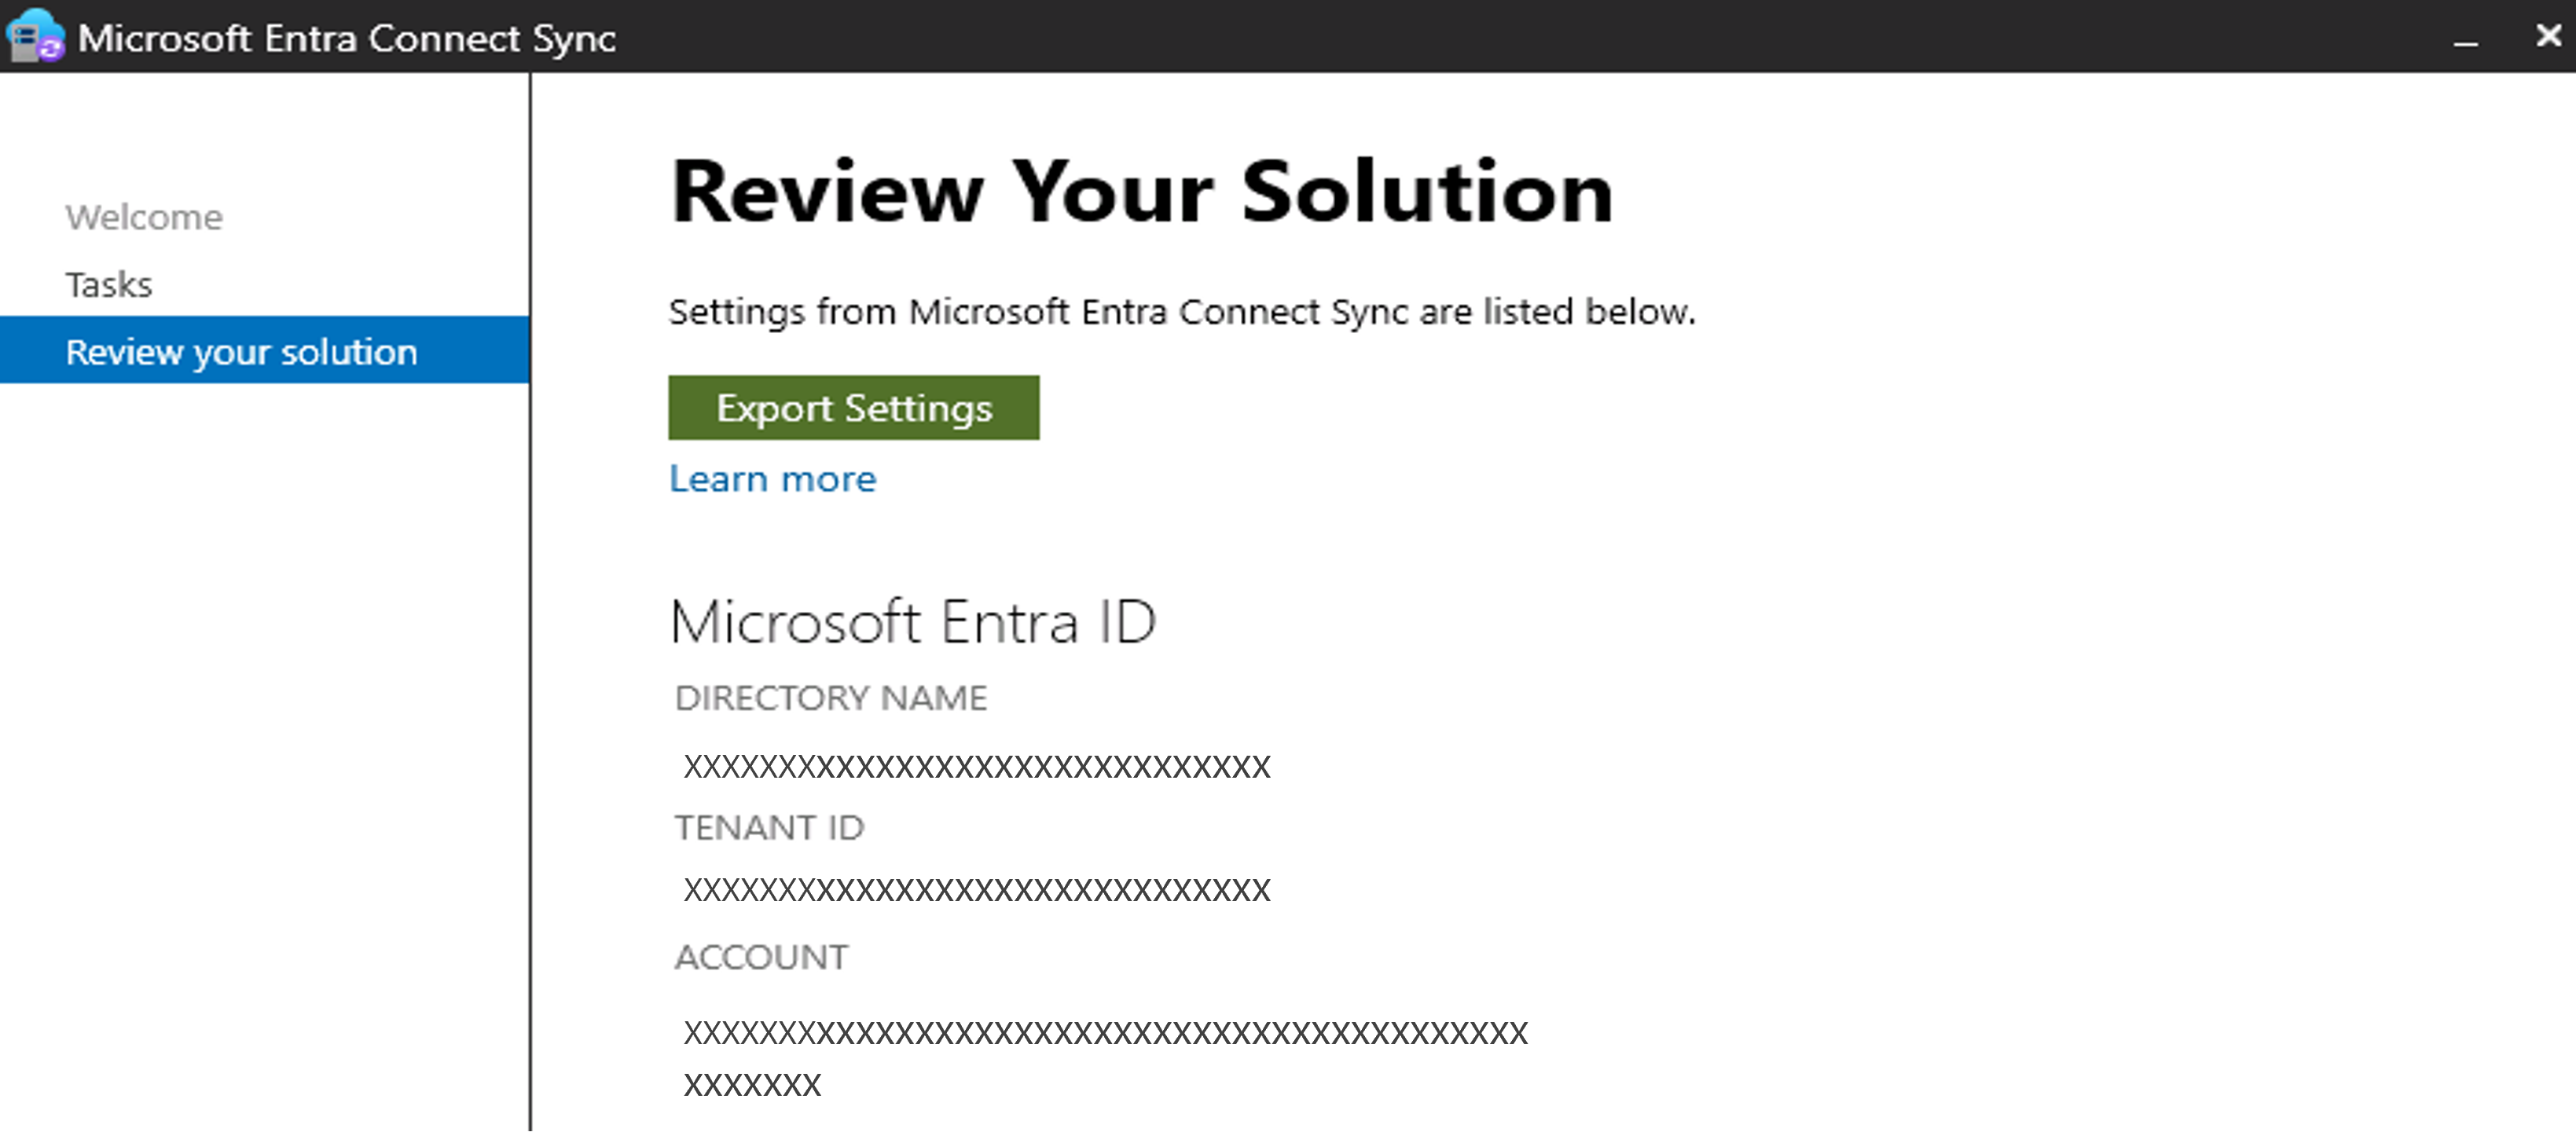Select the tenant ID value text
This screenshot has width=2576, height=1132.
(x=976, y=890)
